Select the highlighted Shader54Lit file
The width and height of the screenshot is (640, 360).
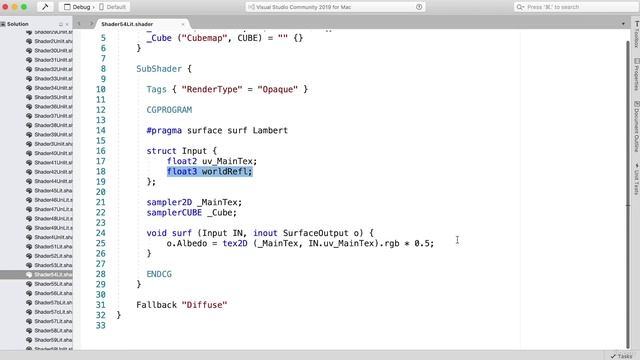pyautogui.click(x=53, y=275)
